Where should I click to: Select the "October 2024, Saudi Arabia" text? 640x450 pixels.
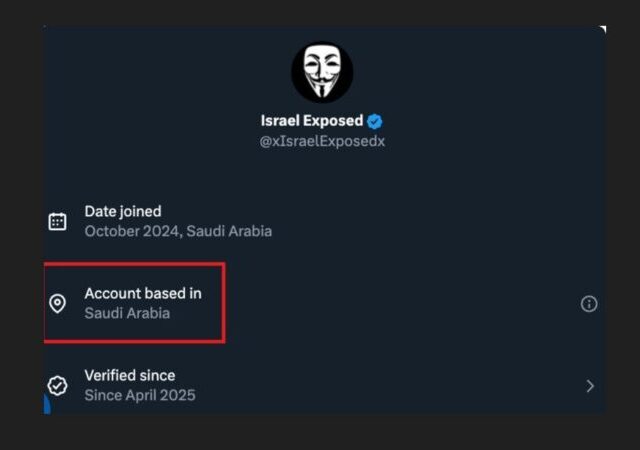tap(178, 231)
